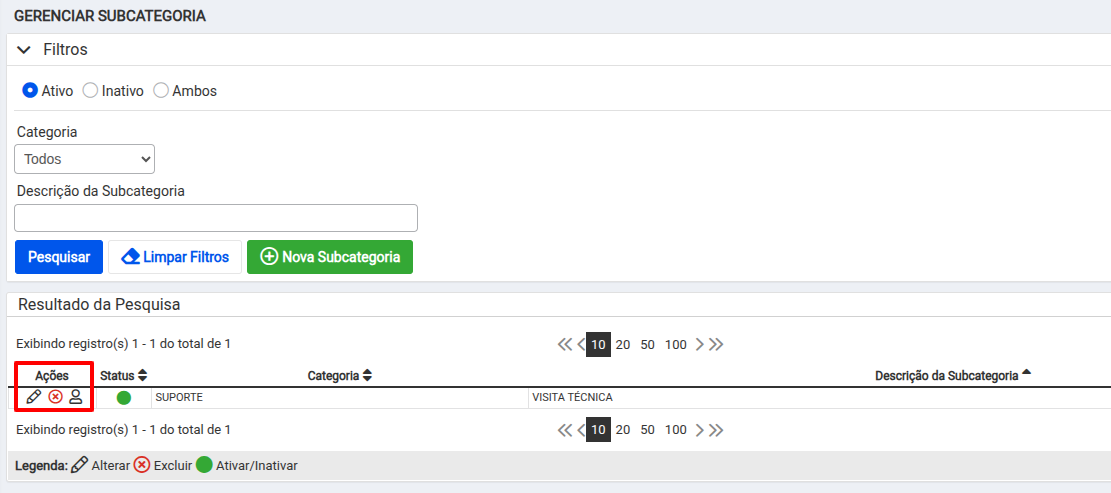Screen dimensions: 1111x493
Task: Click the pencil edit icon for SUPORTE row
Action: 33,397
